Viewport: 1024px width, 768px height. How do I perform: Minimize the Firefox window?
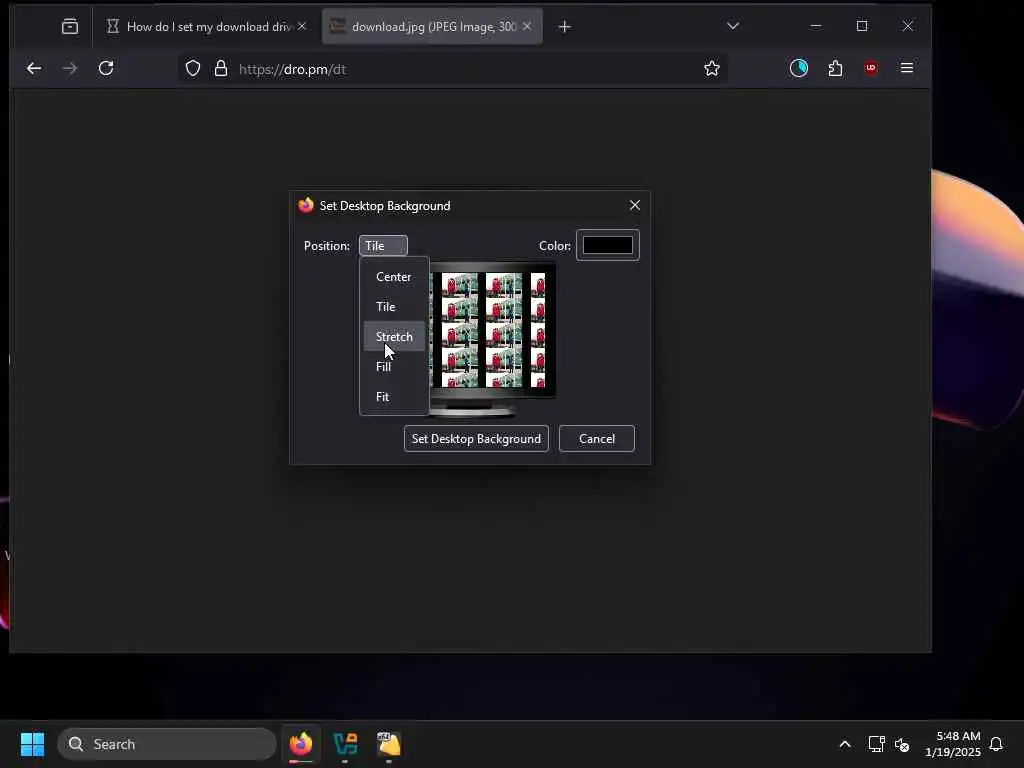point(816,26)
